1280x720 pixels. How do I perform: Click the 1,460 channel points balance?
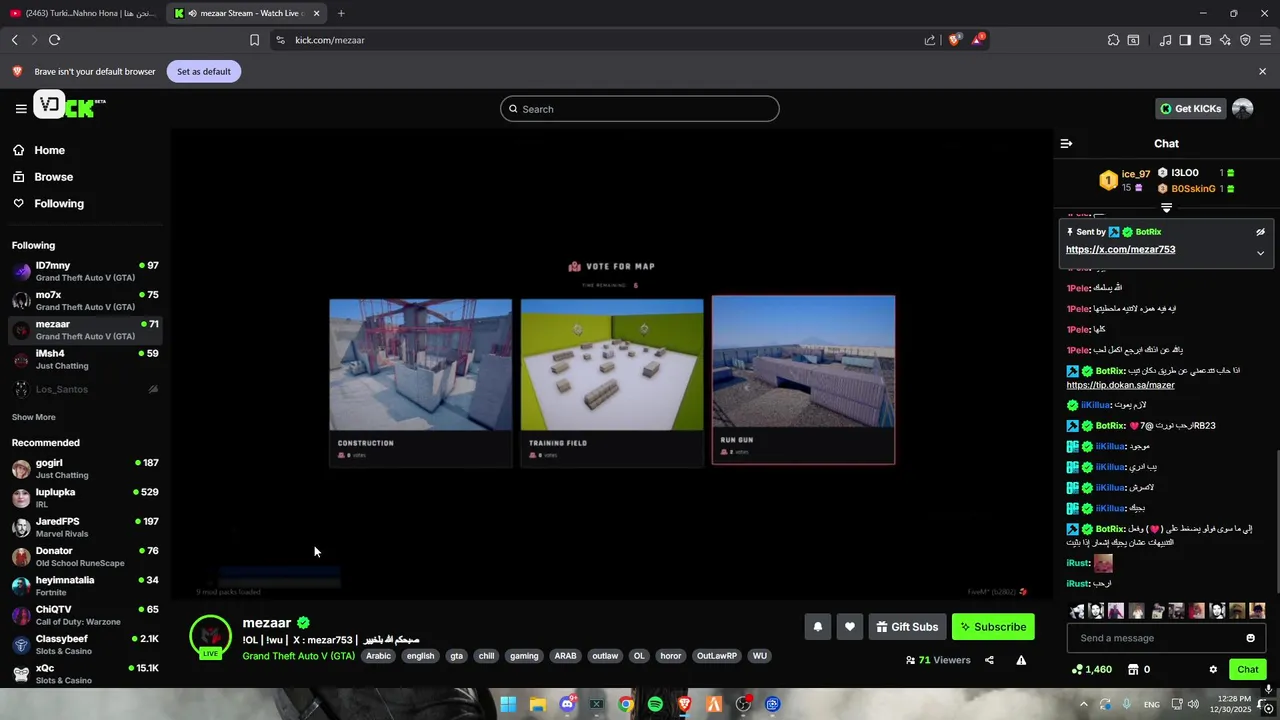click(x=1091, y=670)
